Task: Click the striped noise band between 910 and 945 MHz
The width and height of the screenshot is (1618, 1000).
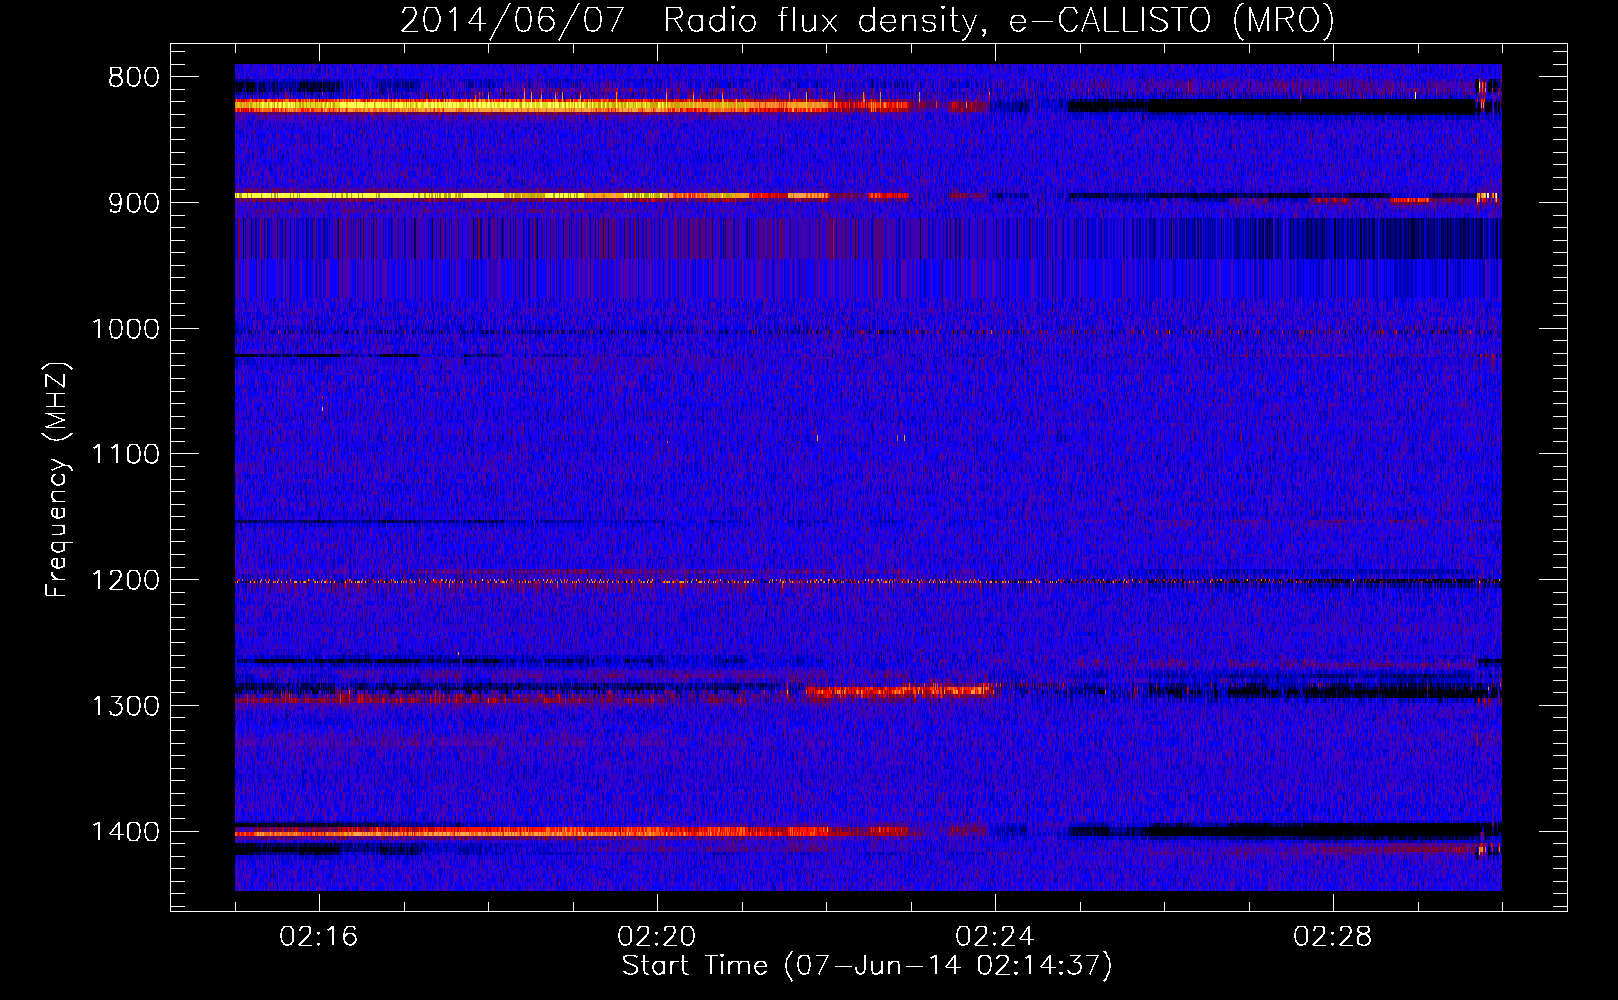Action: (x=868, y=238)
